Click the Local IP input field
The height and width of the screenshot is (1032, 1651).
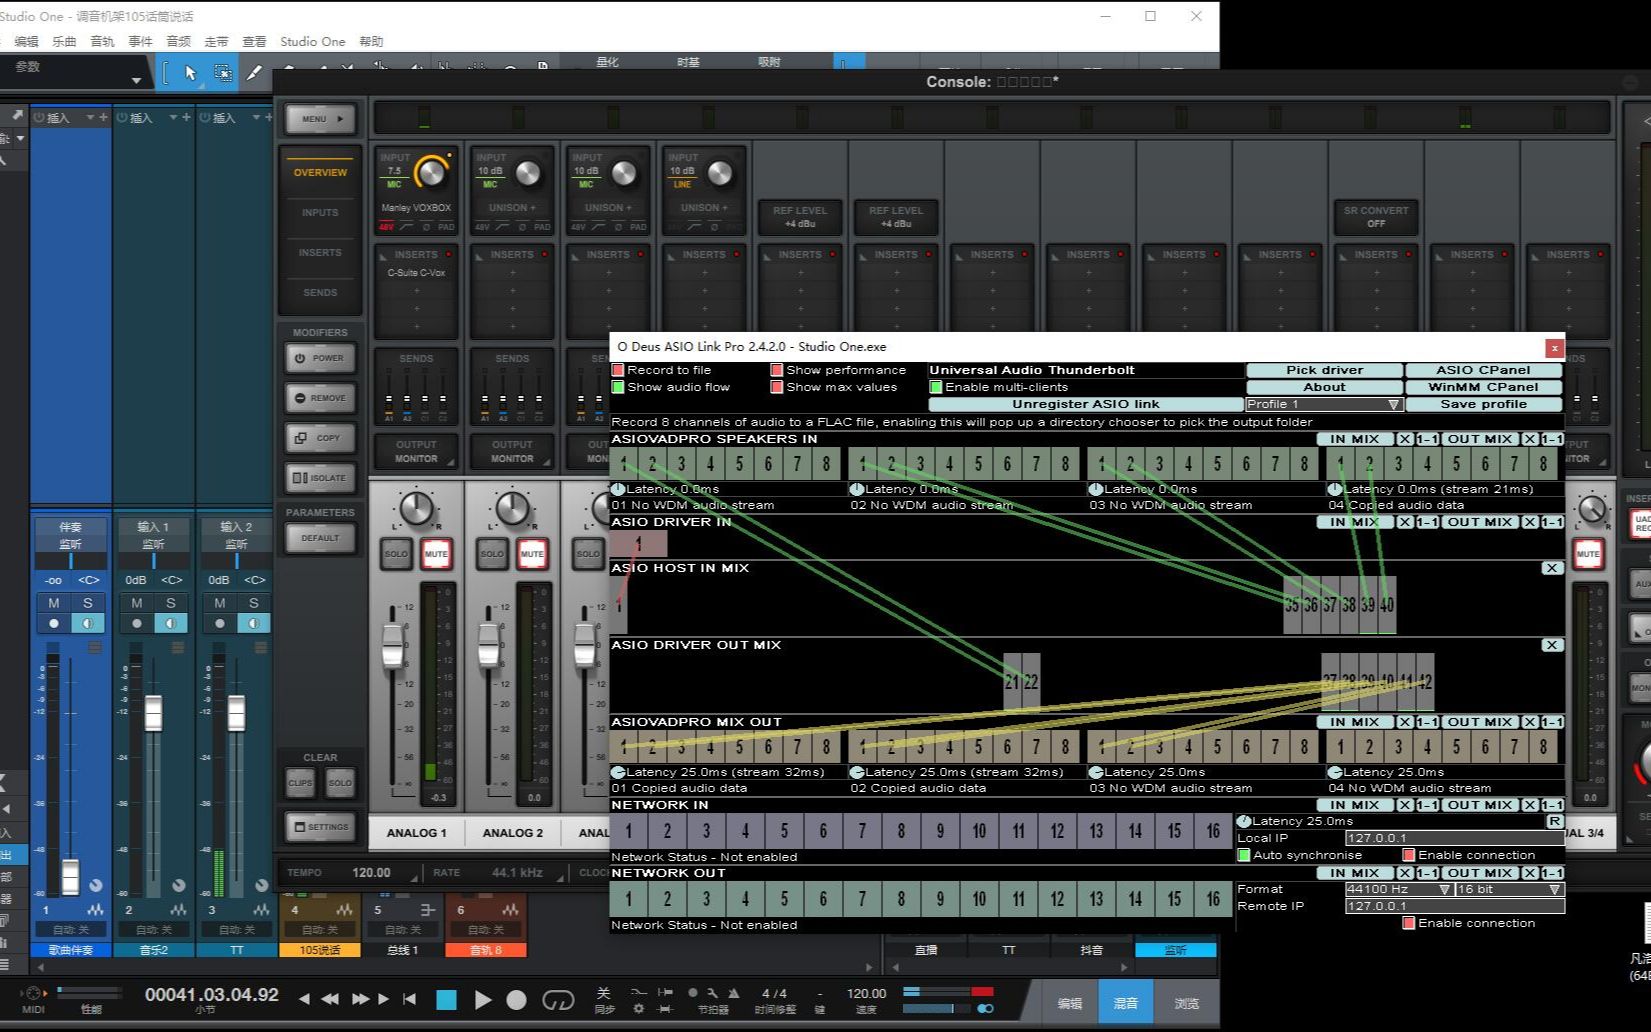[x=1454, y=838]
